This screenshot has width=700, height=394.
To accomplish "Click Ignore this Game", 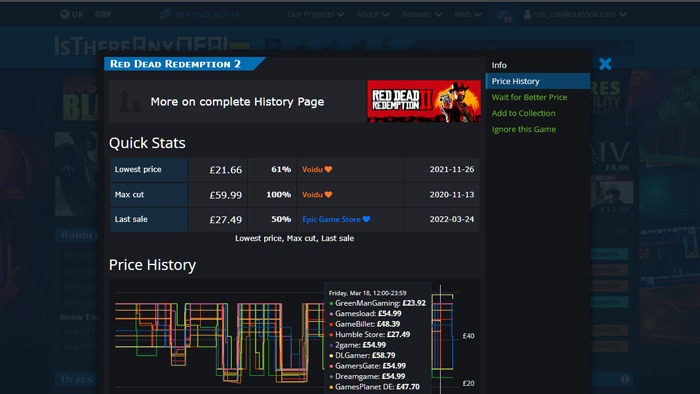I will [524, 129].
